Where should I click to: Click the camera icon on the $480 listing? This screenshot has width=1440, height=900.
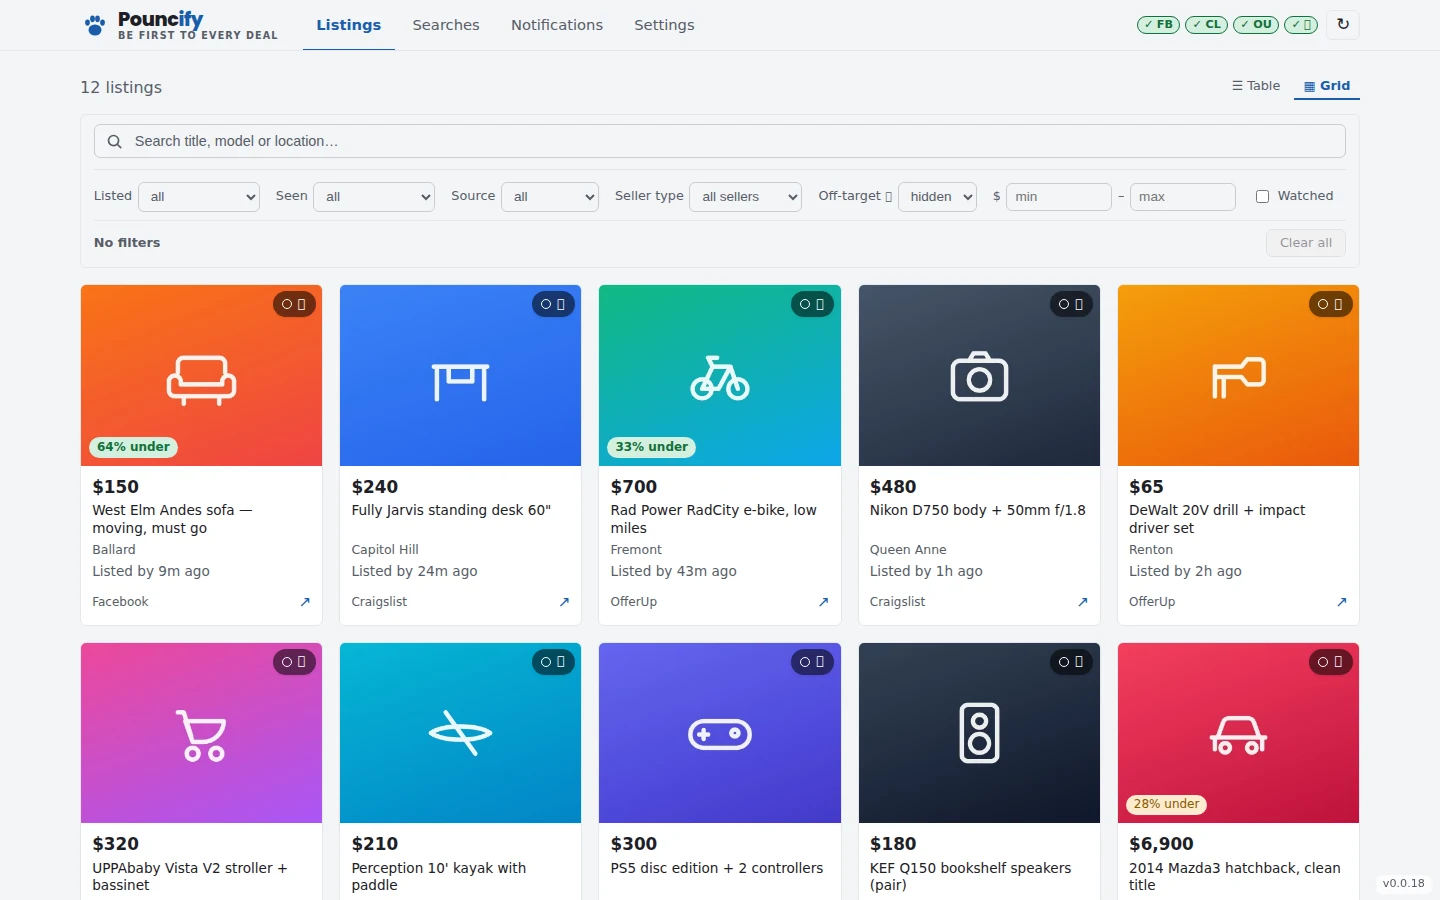pyautogui.click(x=979, y=376)
